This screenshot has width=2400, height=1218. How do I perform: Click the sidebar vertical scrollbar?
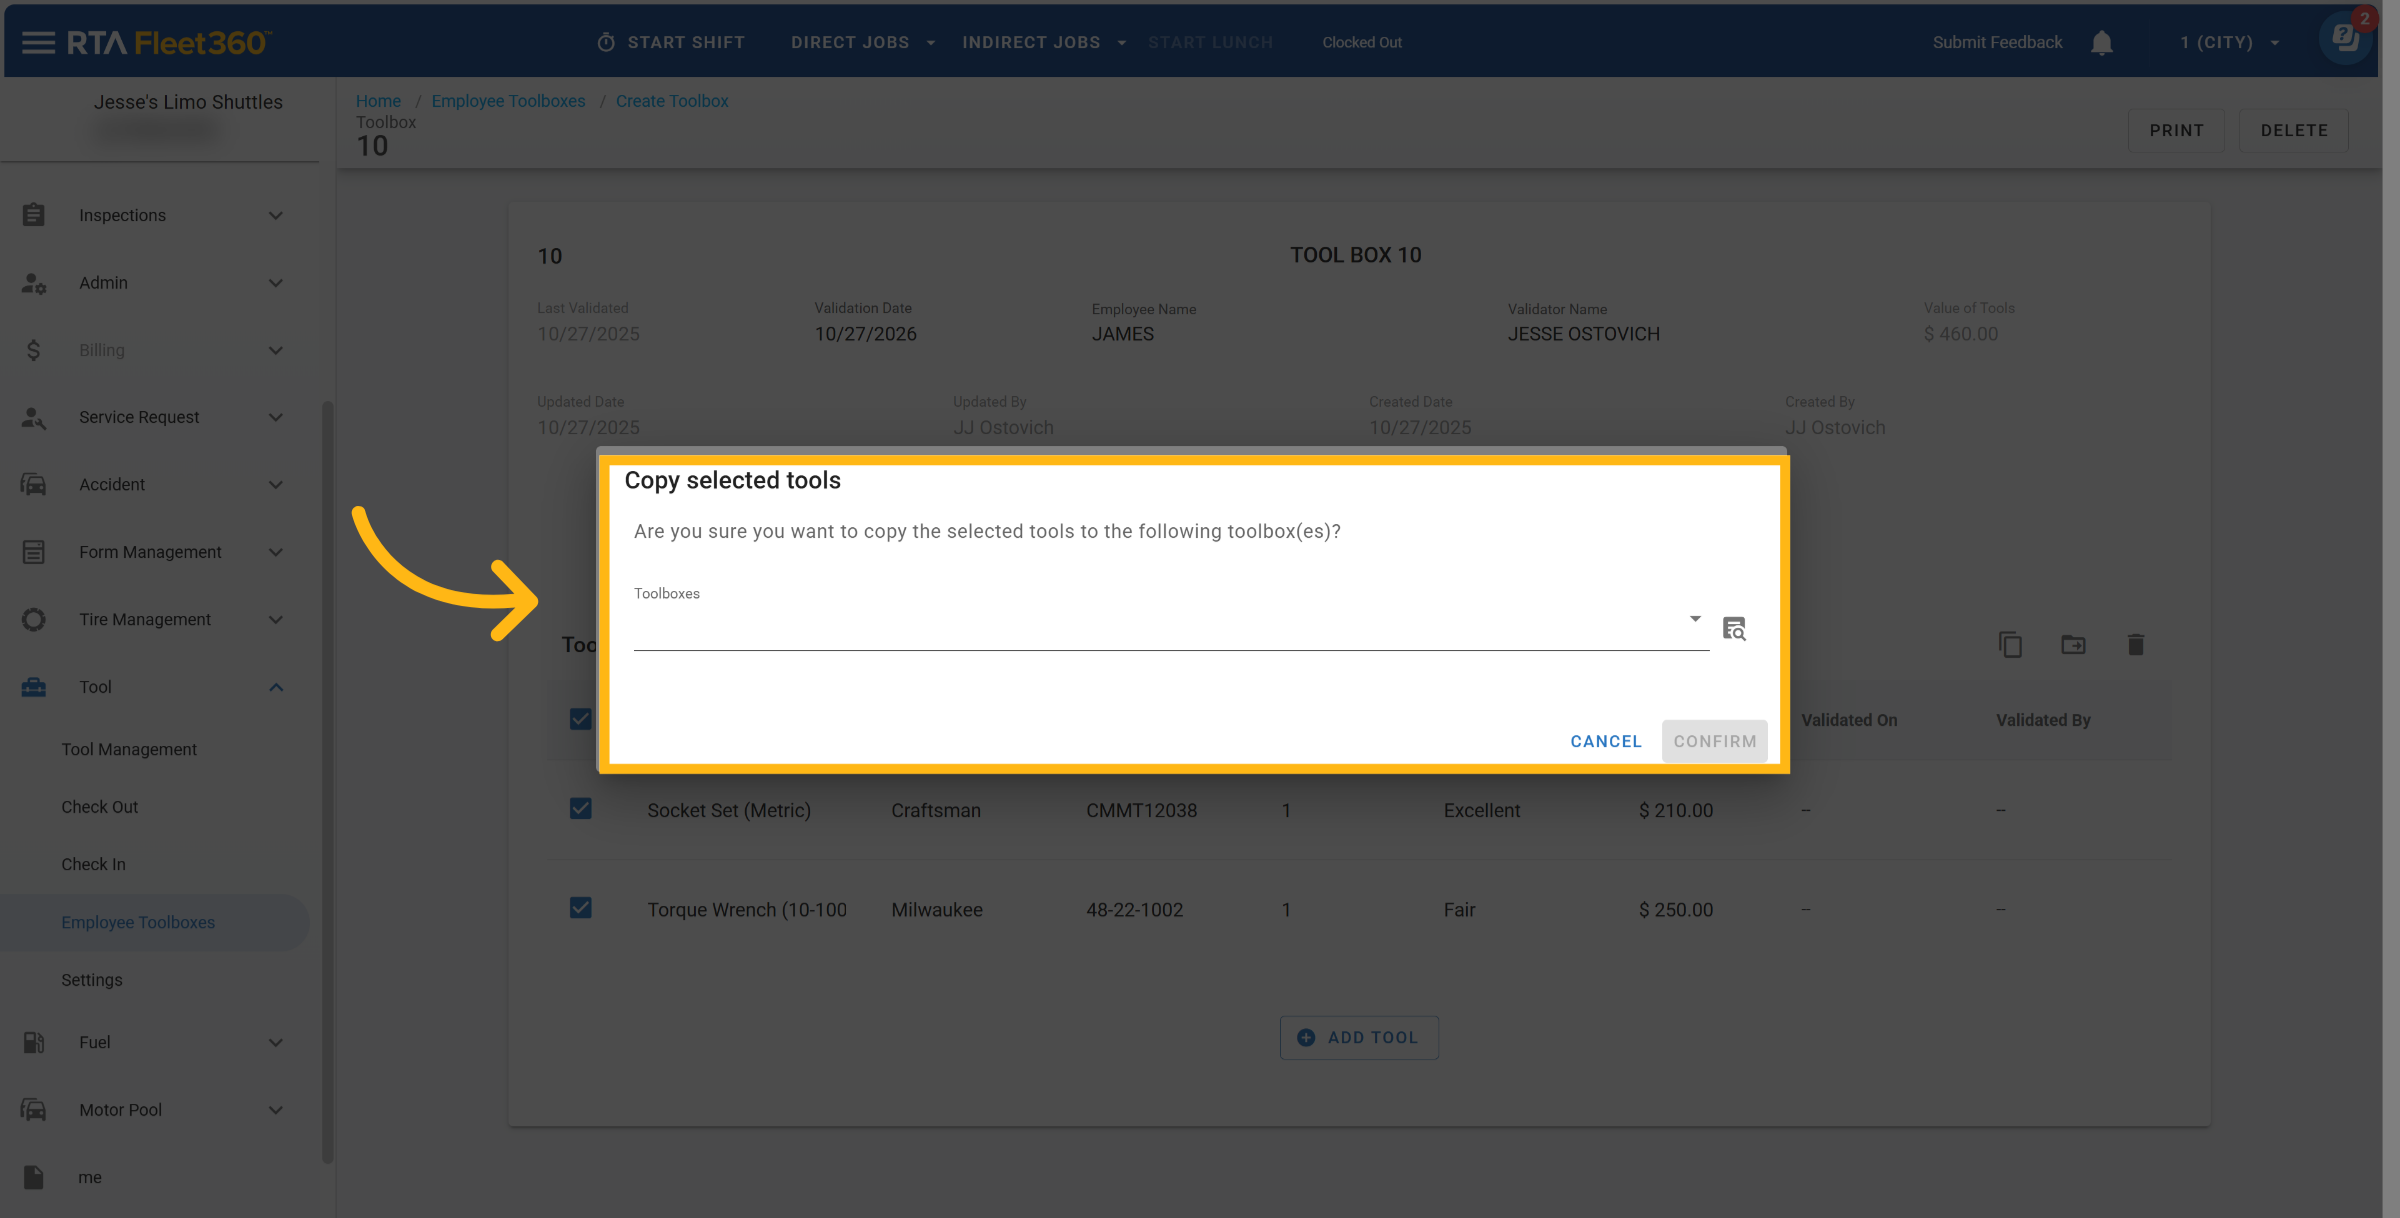click(327, 780)
